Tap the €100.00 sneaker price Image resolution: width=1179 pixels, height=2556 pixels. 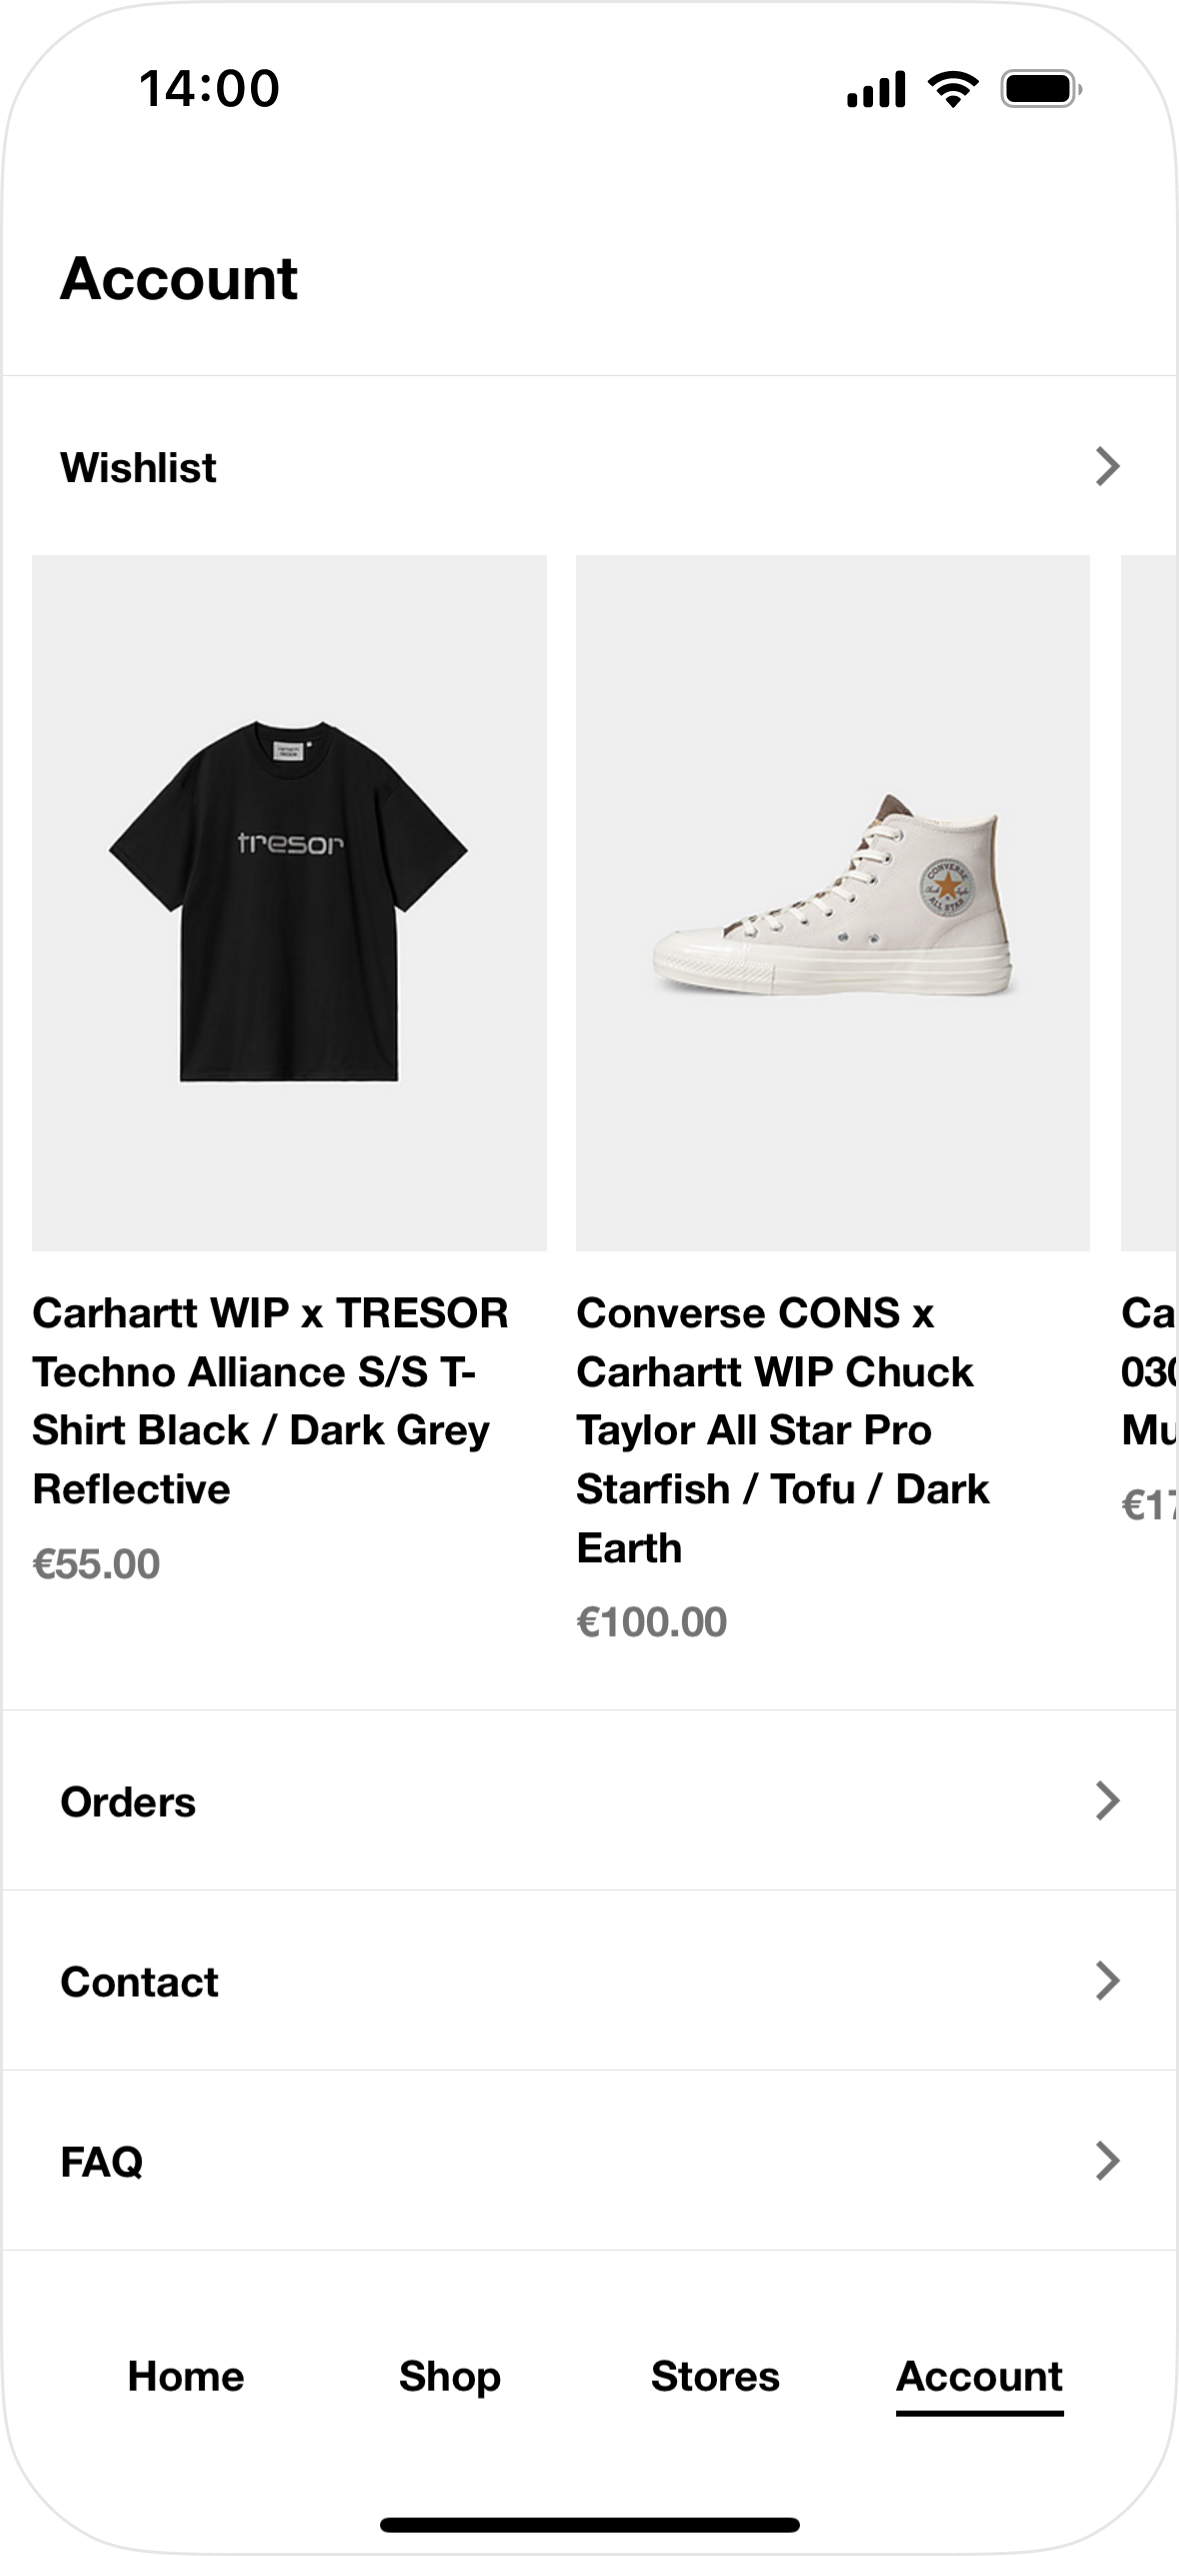click(x=652, y=1622)
